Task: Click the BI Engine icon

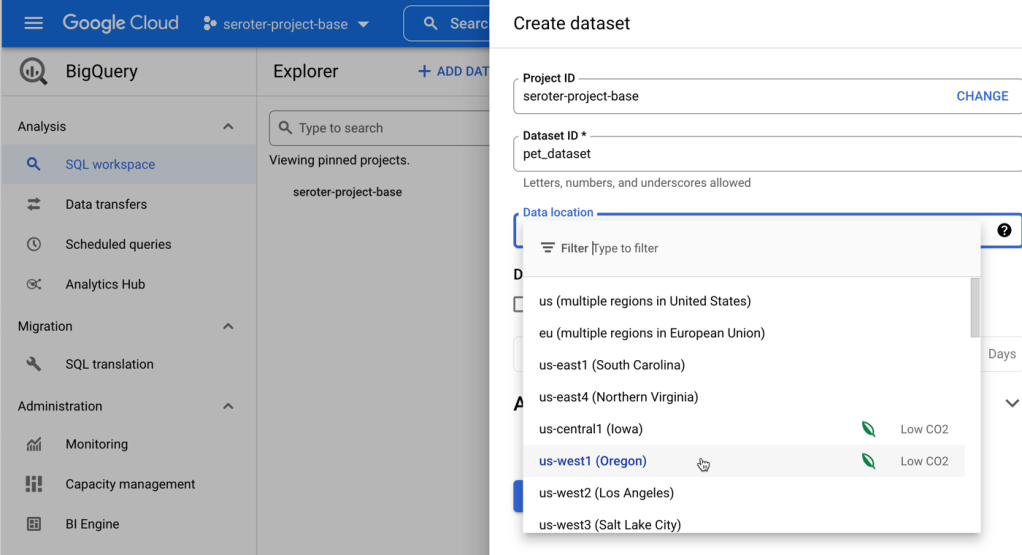Action: click(34, 524)
